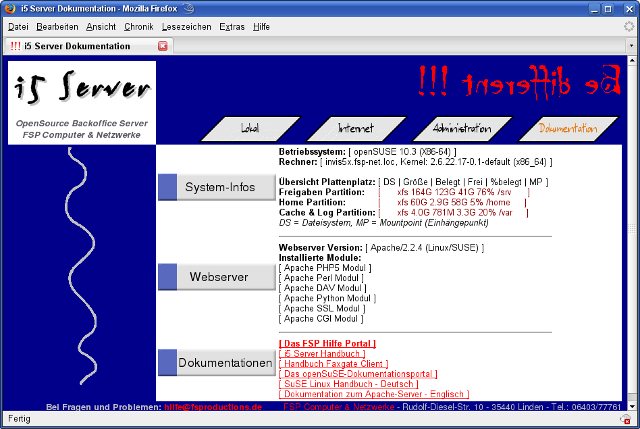Open the tab list dropdown arrow

coord(631,46)
